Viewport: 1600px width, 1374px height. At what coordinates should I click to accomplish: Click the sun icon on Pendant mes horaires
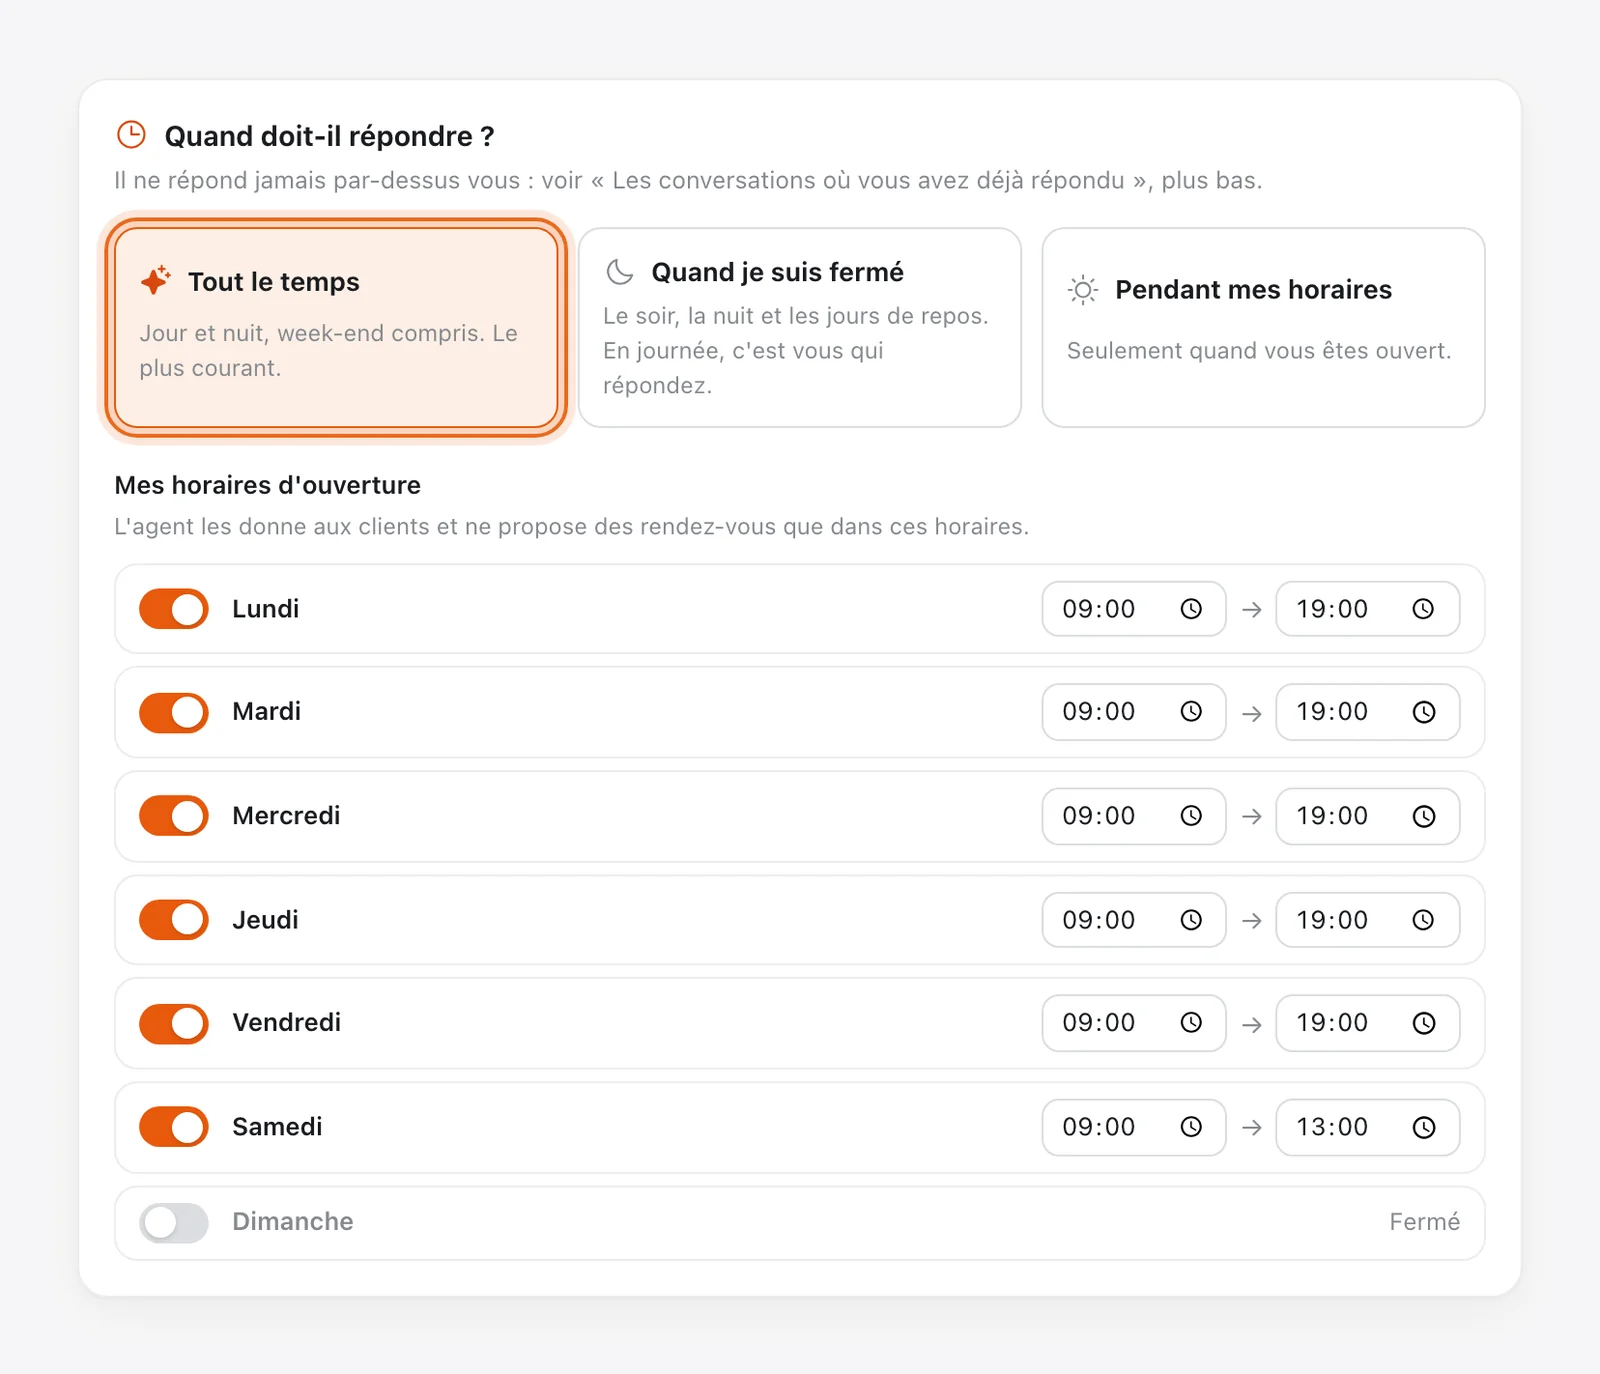coord(1083,290)
